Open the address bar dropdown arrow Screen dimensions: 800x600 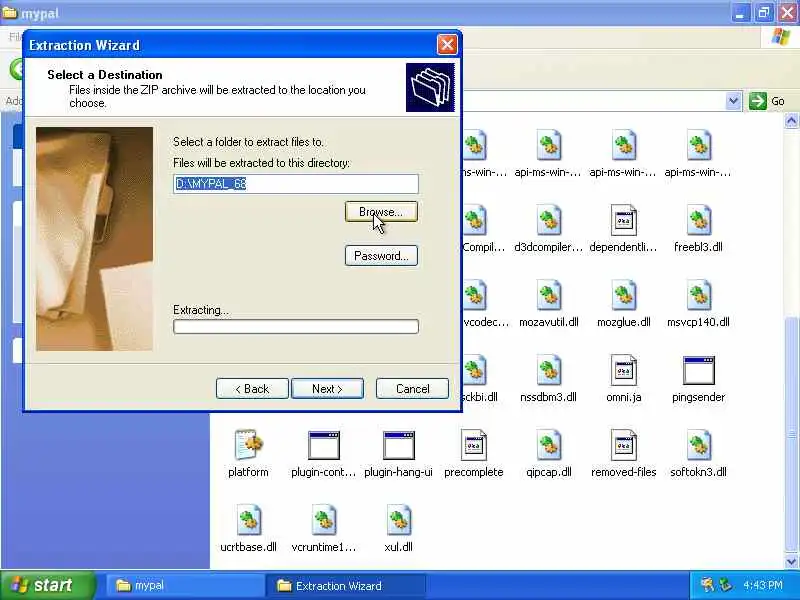(733, 101)
